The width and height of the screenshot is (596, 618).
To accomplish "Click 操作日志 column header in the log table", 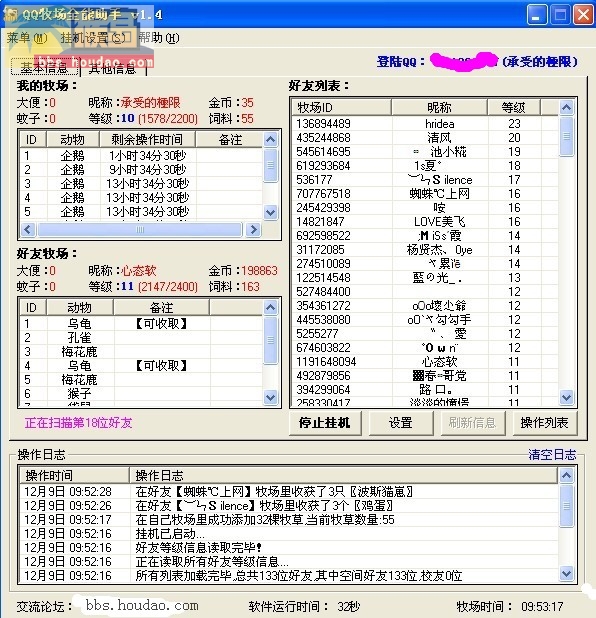I will click(344, 475).
